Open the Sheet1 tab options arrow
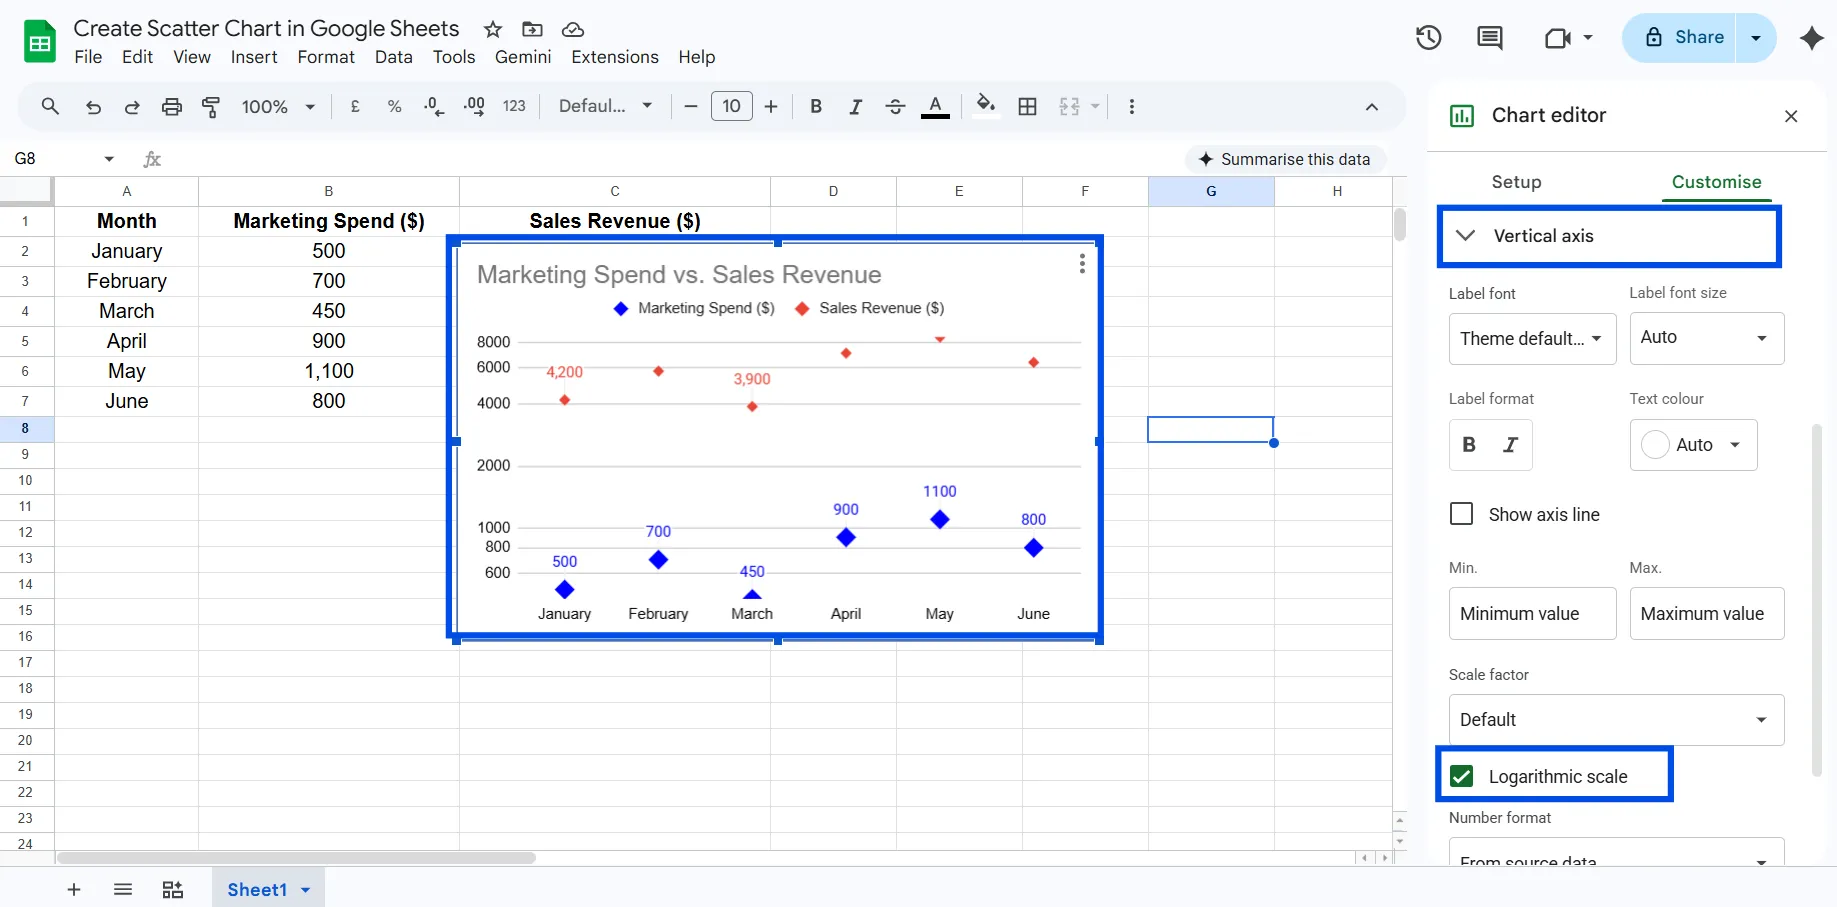This screenshot has width=1837, height=907. (305, 890)
